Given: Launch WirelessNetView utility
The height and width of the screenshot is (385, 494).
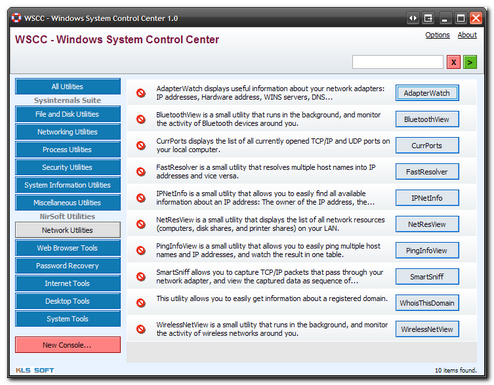Looking at the screenshot, I should click(x=427, y=329).
